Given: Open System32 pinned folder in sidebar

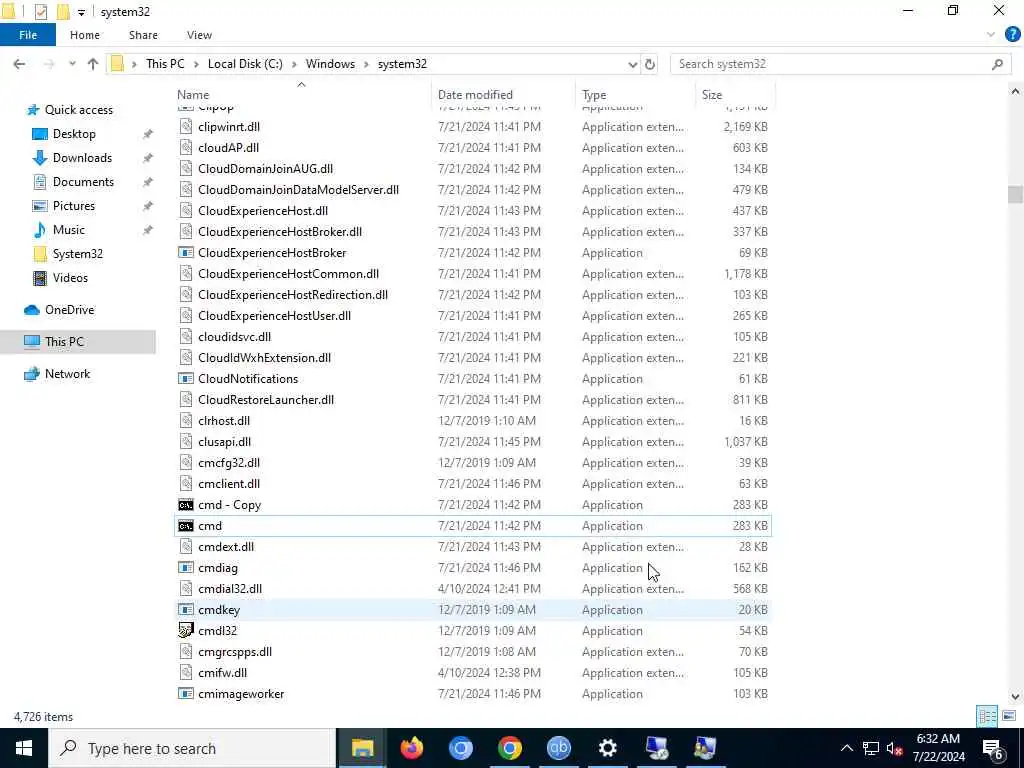Looking at the screenshot, I should click(x=77, y=254).
